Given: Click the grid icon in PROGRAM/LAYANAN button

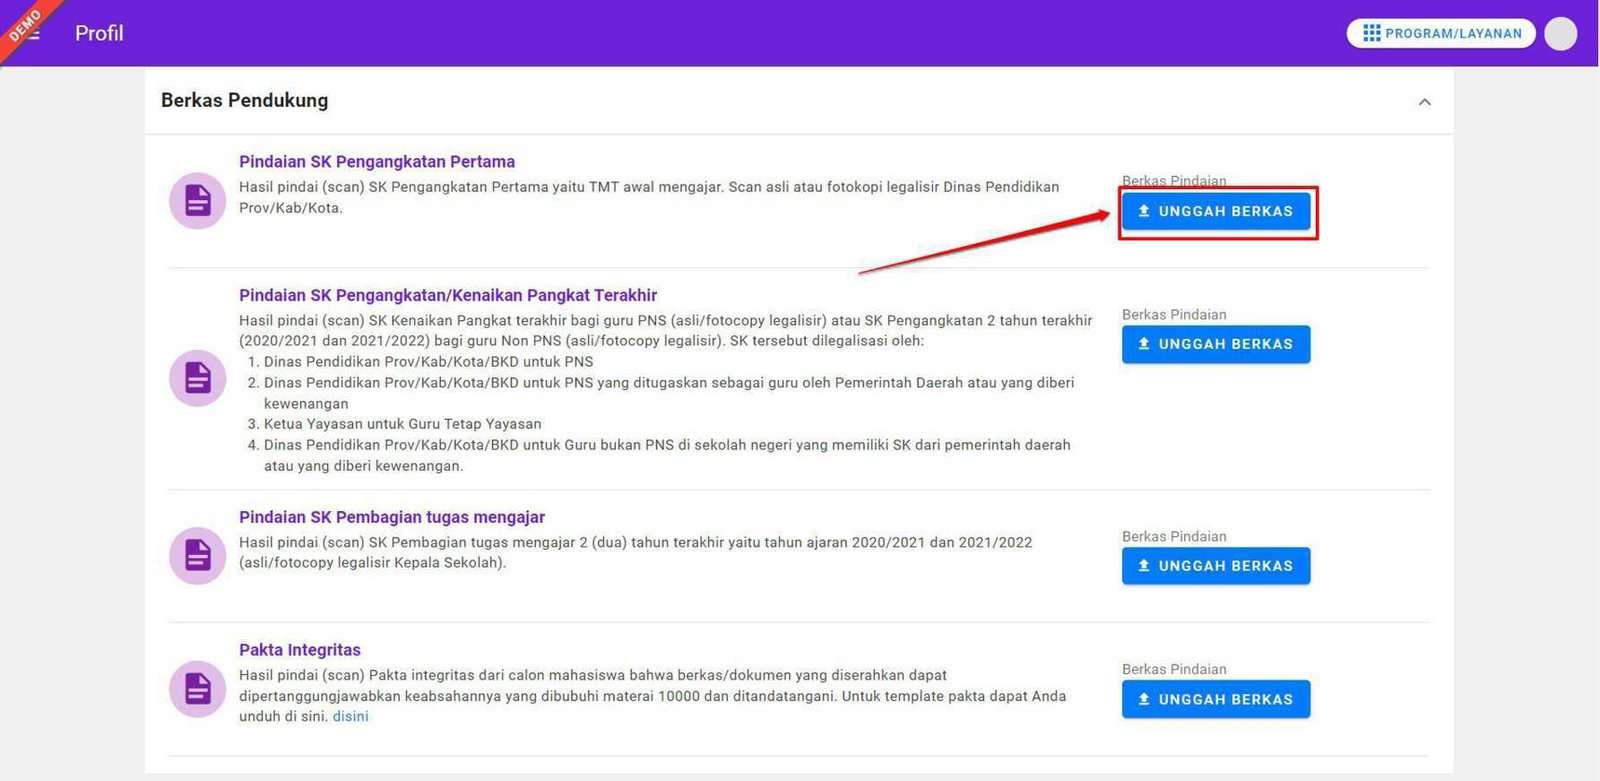Looking at the screenshot, I should pos(1371,33).
